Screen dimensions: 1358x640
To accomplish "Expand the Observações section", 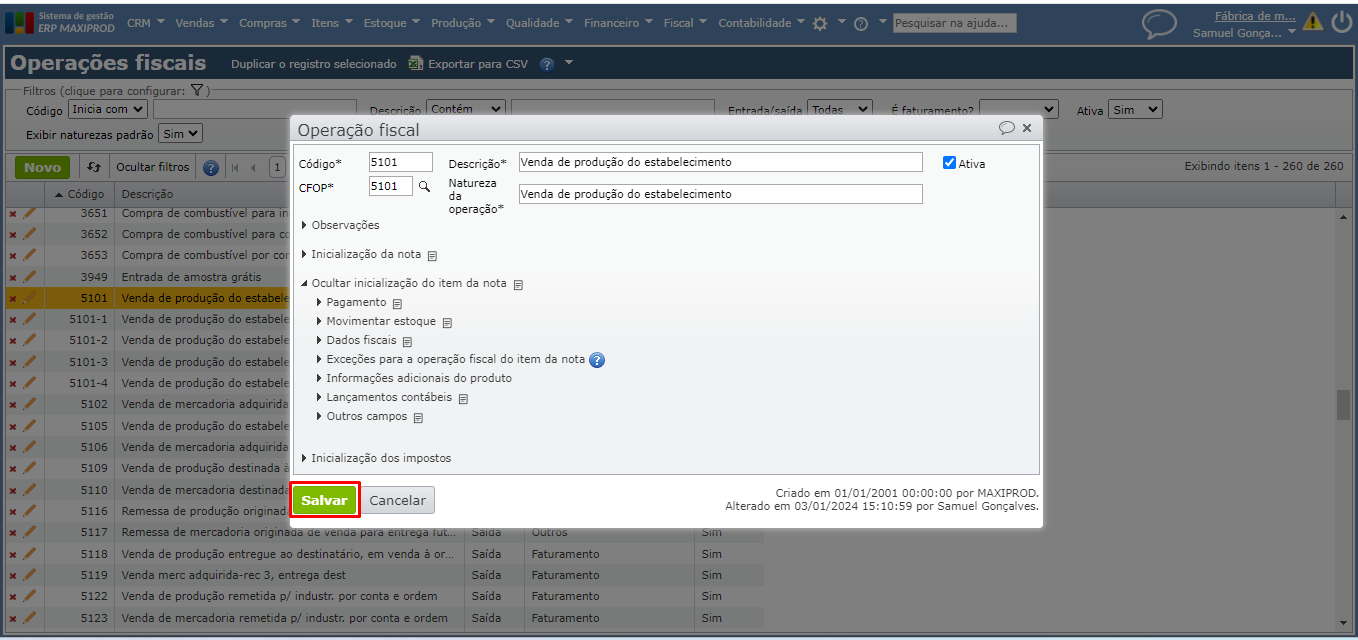I will [340, 225].
